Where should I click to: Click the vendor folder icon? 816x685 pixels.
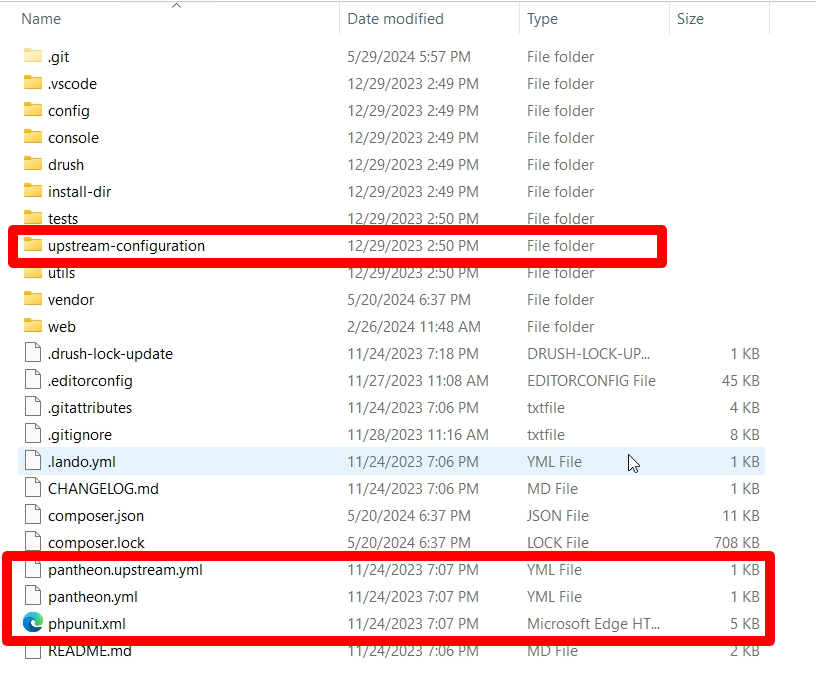[33, 299]
